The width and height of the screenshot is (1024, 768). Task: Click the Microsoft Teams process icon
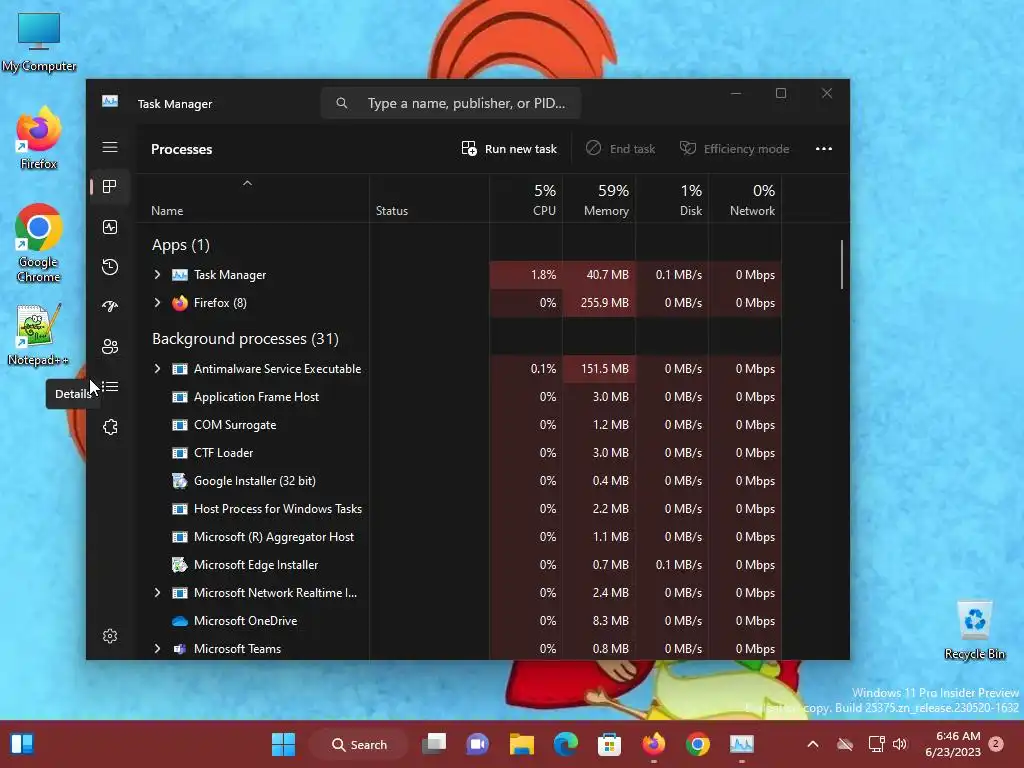(x=180, y=648)
